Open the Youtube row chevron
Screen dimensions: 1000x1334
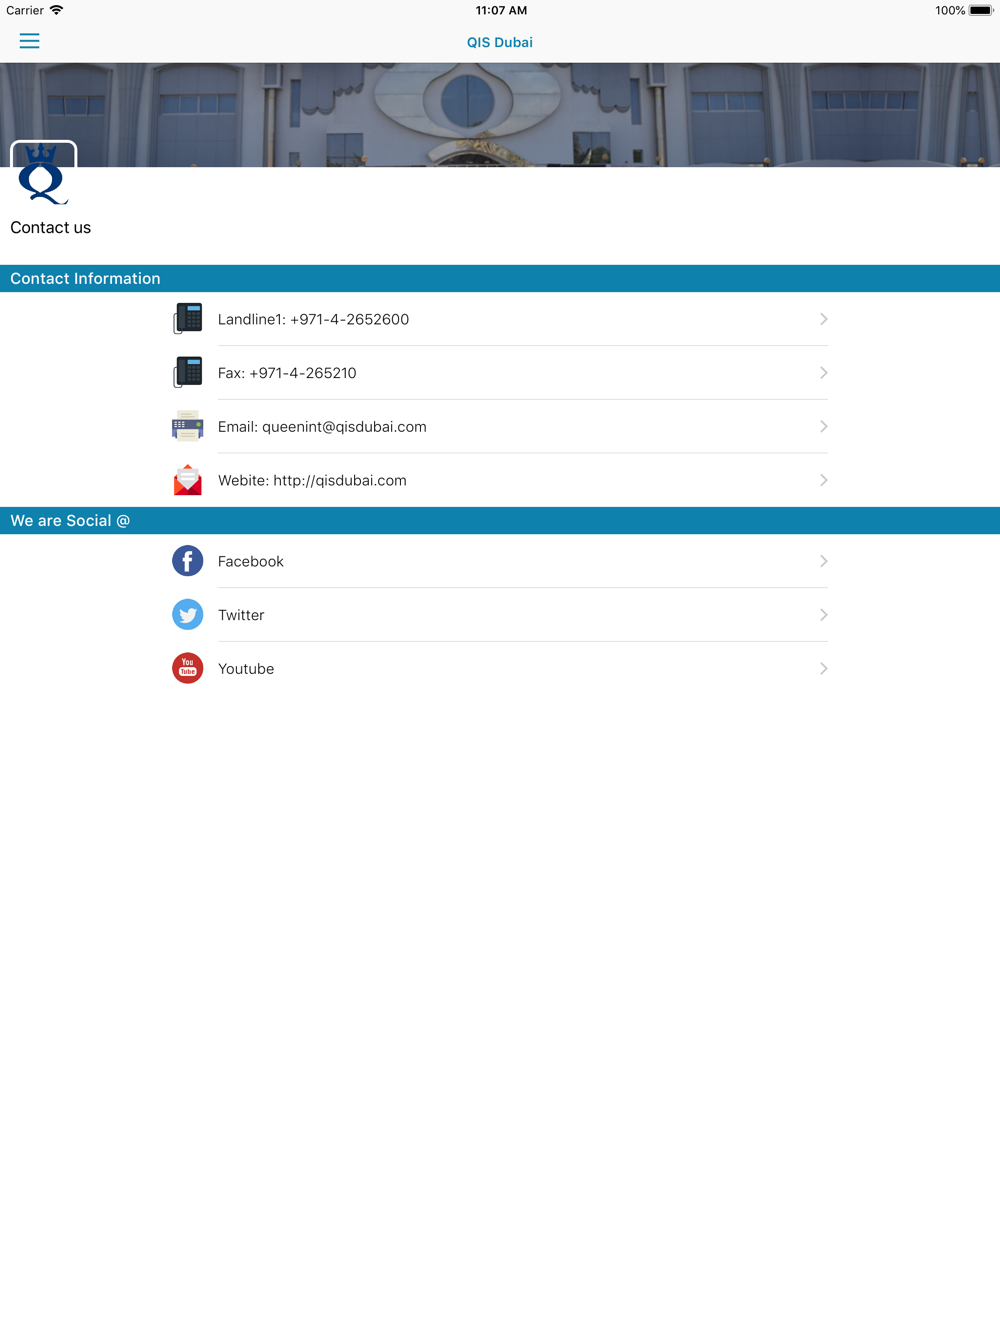click(823, 668)
